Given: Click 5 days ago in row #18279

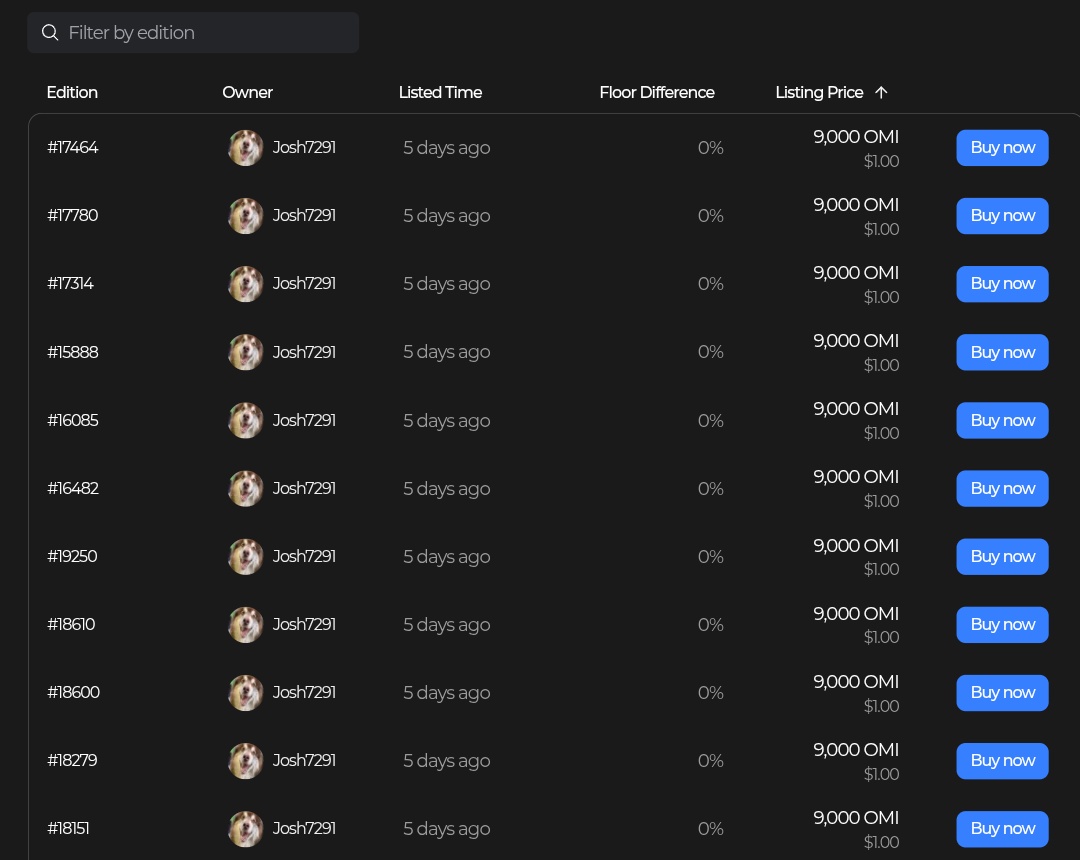Looking at the screenshot, I should (446, 762).
